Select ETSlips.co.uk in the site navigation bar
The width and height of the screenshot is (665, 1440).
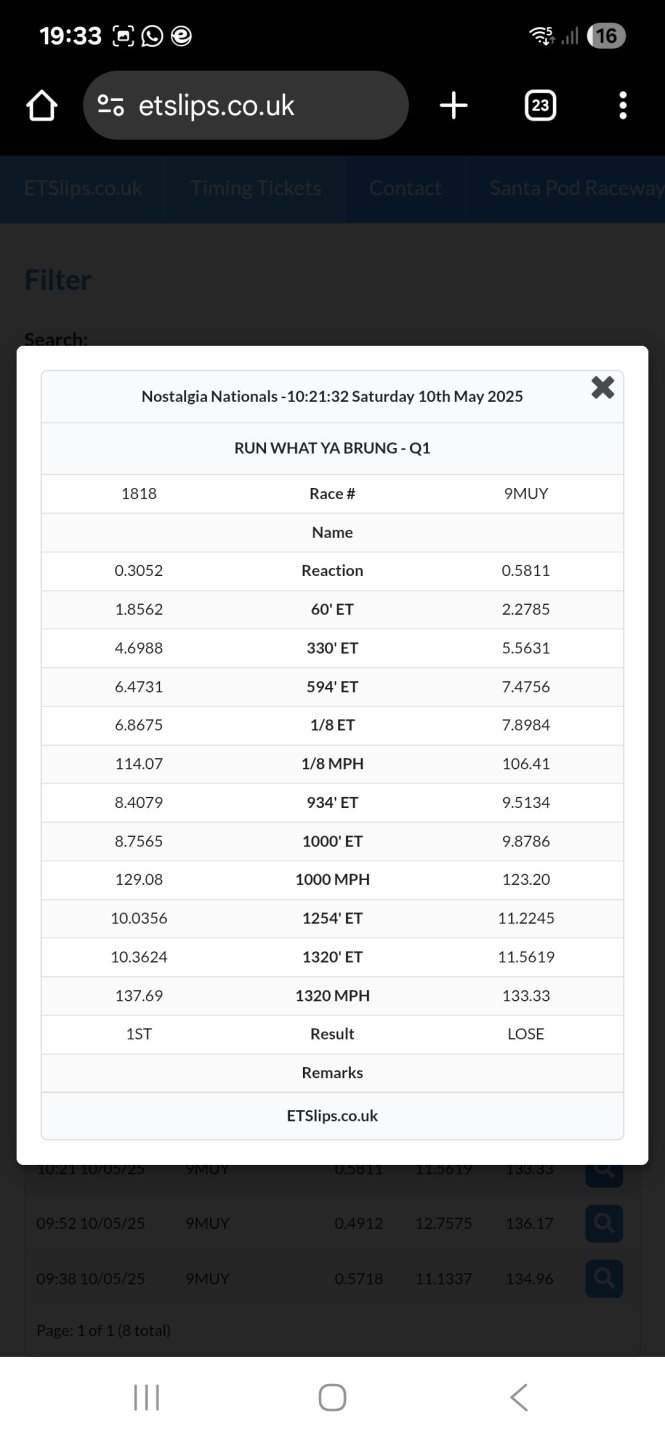83,188
